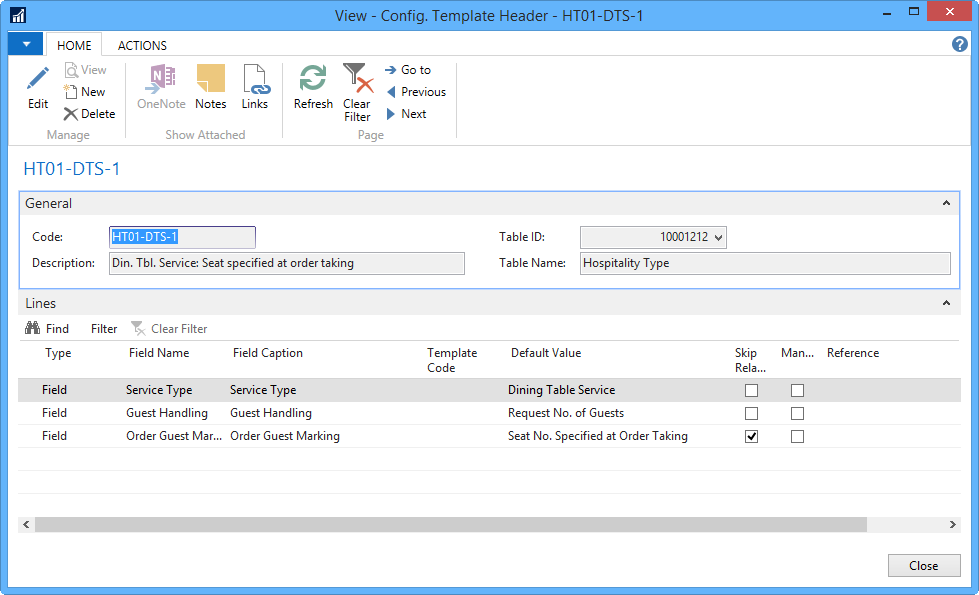The image size is (979, 595).
Task: Switch to the ACTIONS tab
Action: [142, 45]
